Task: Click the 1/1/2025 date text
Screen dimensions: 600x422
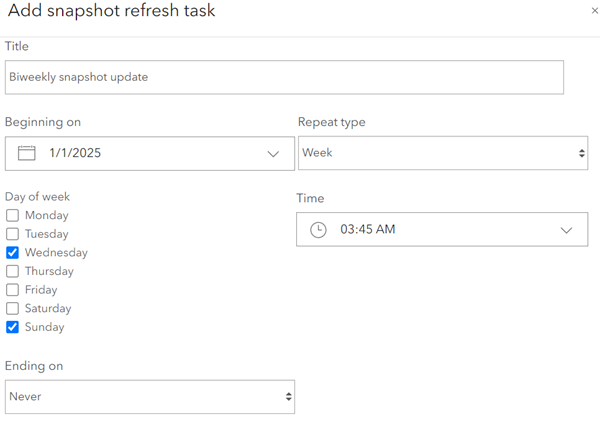Action: (75, 154)
